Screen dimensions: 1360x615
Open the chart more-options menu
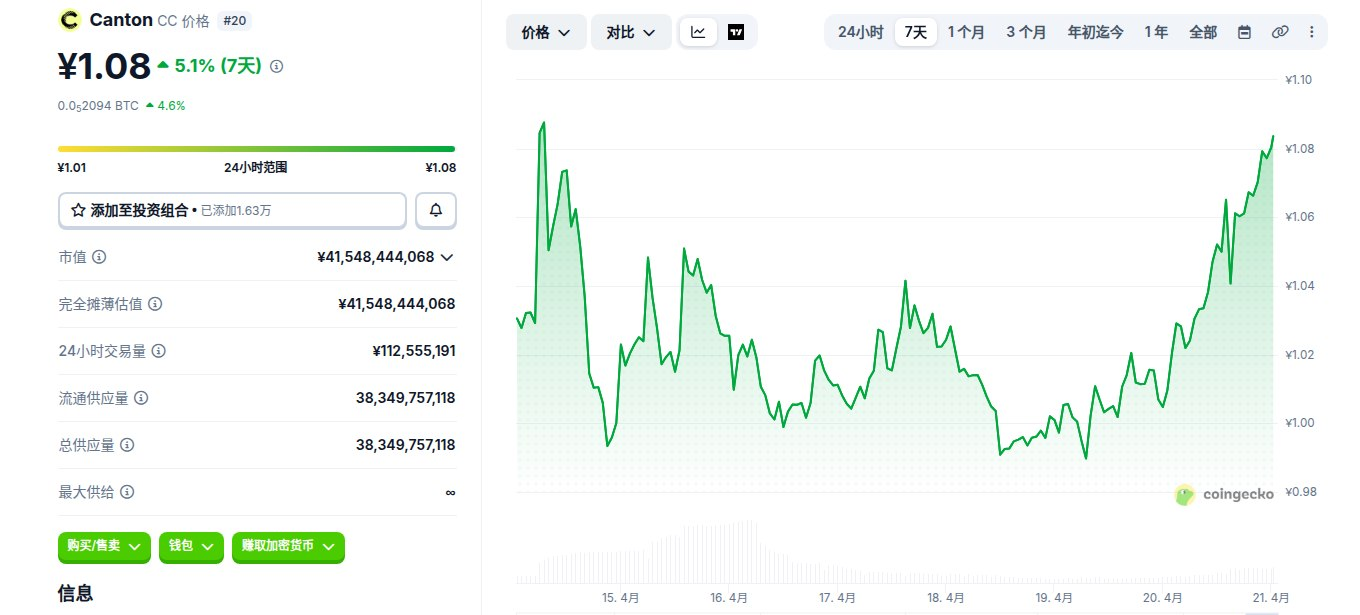pyautogui.click(x=1312, y=32)
